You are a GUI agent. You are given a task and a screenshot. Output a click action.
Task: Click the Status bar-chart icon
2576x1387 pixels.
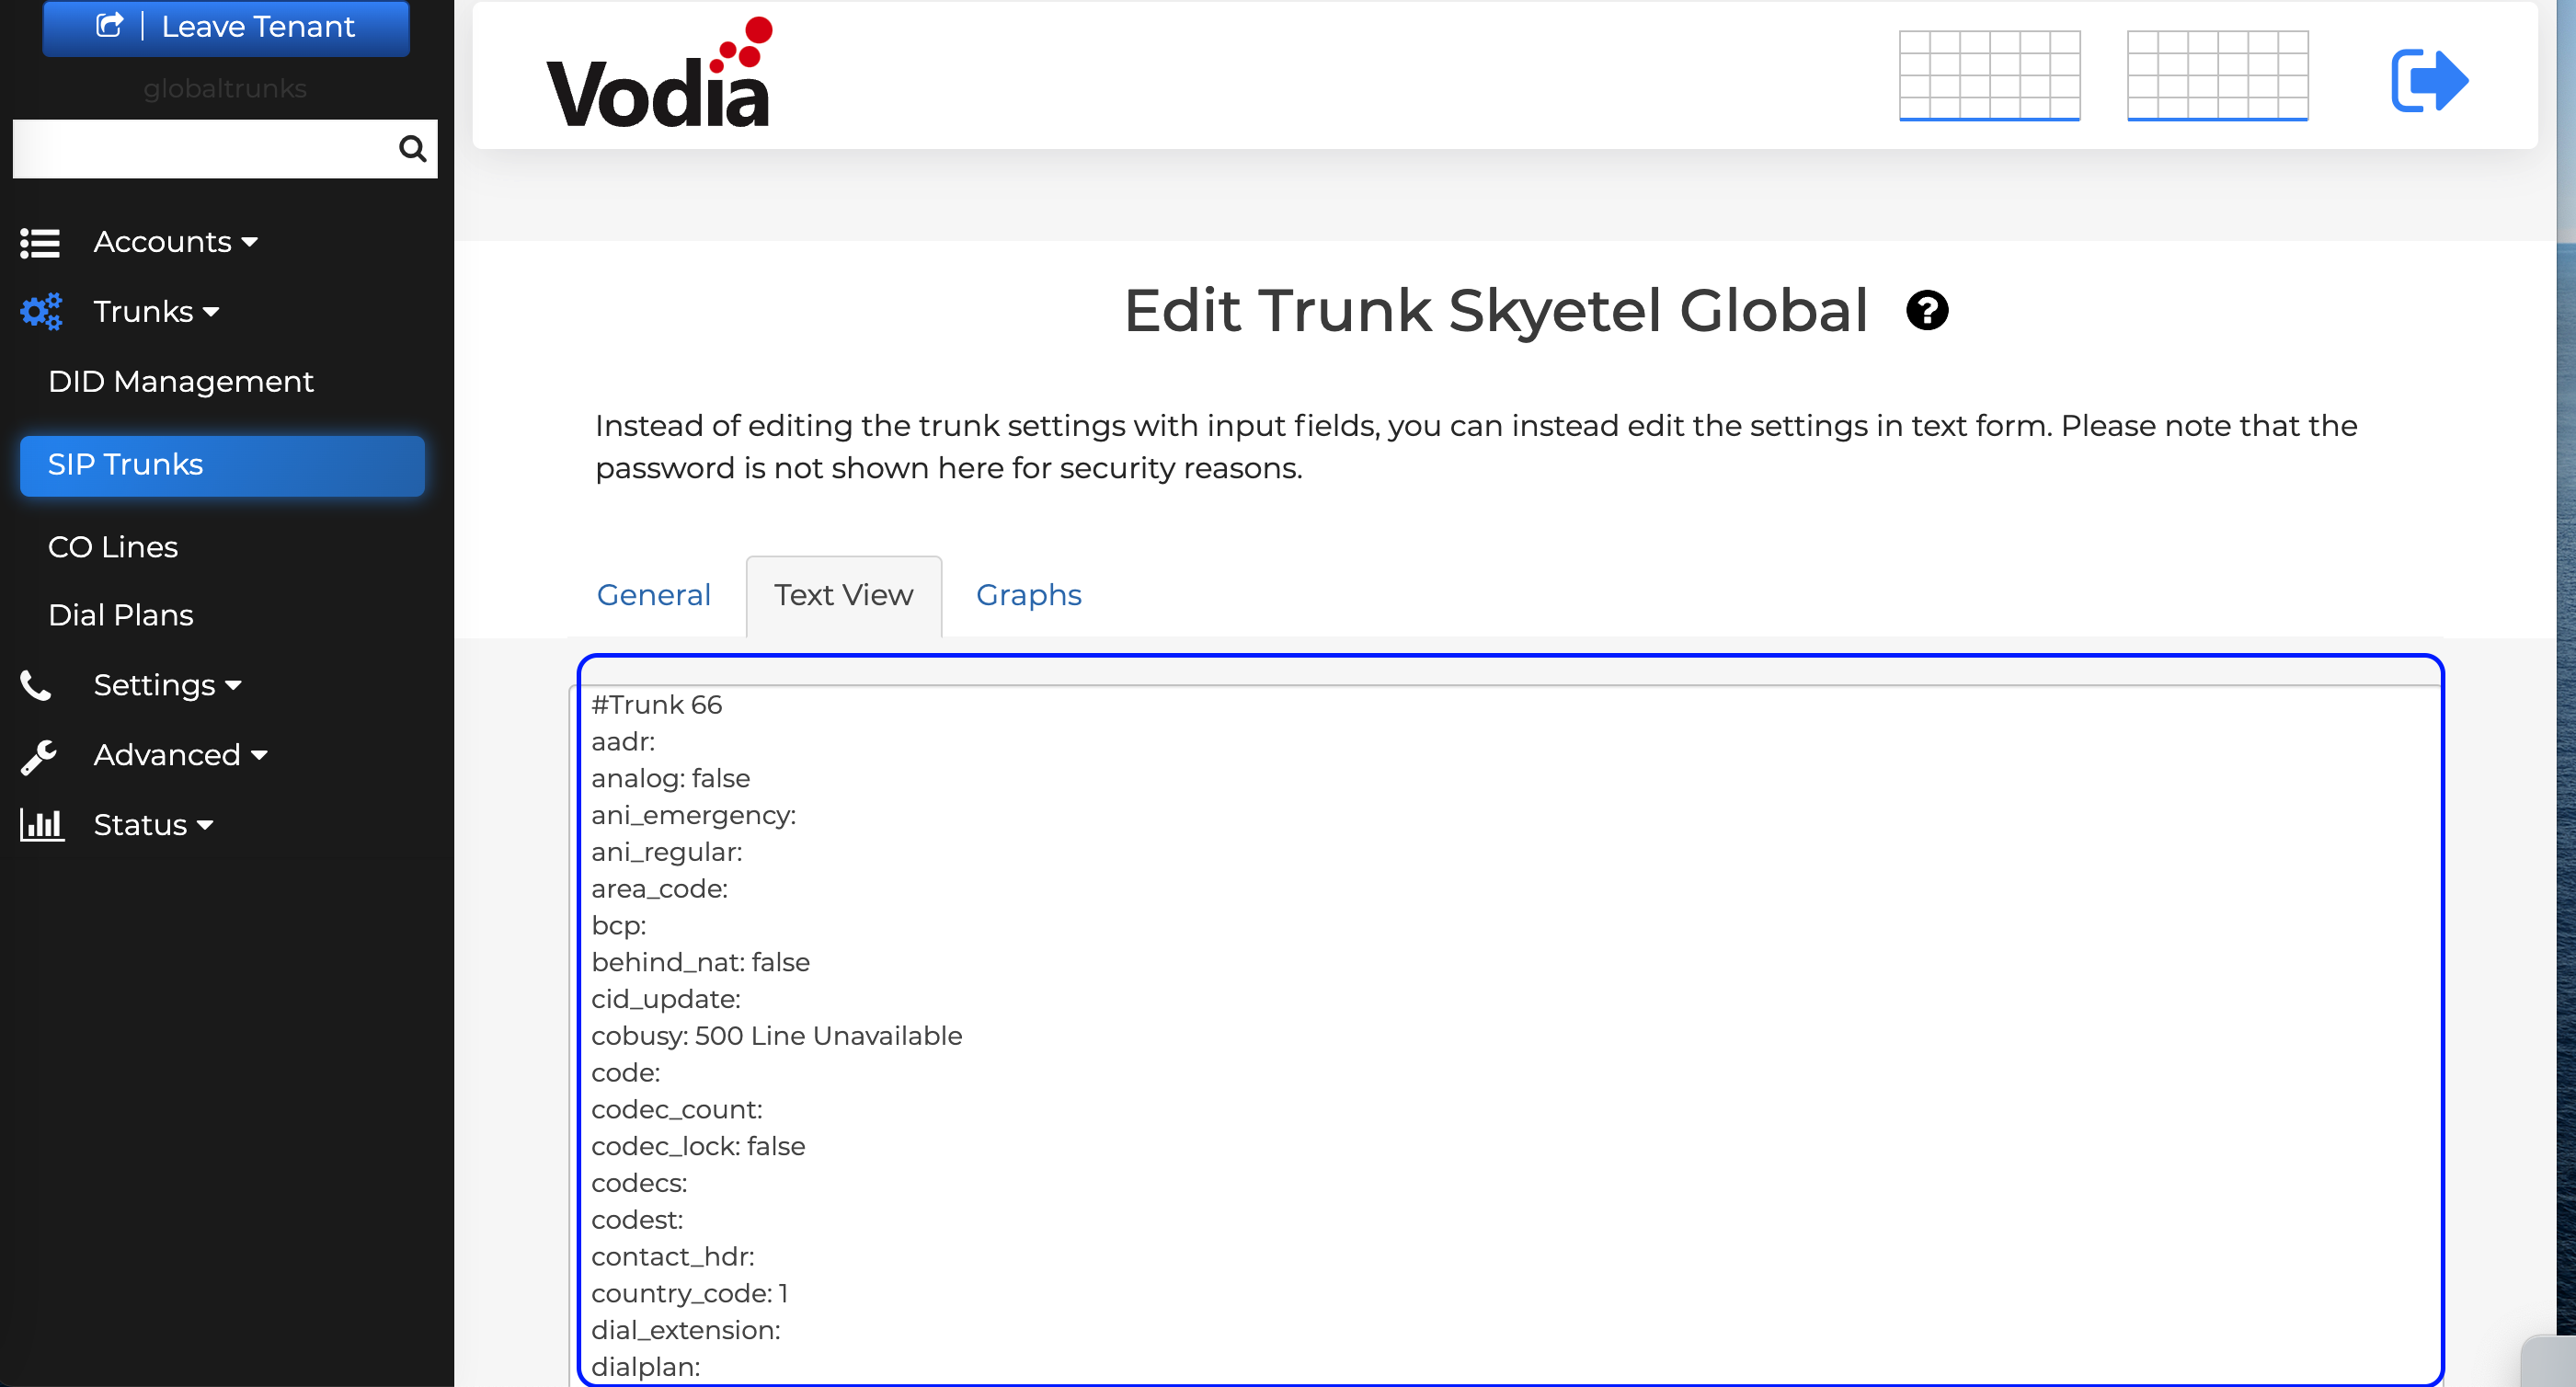pyautogui.click(x=42, y=825)
